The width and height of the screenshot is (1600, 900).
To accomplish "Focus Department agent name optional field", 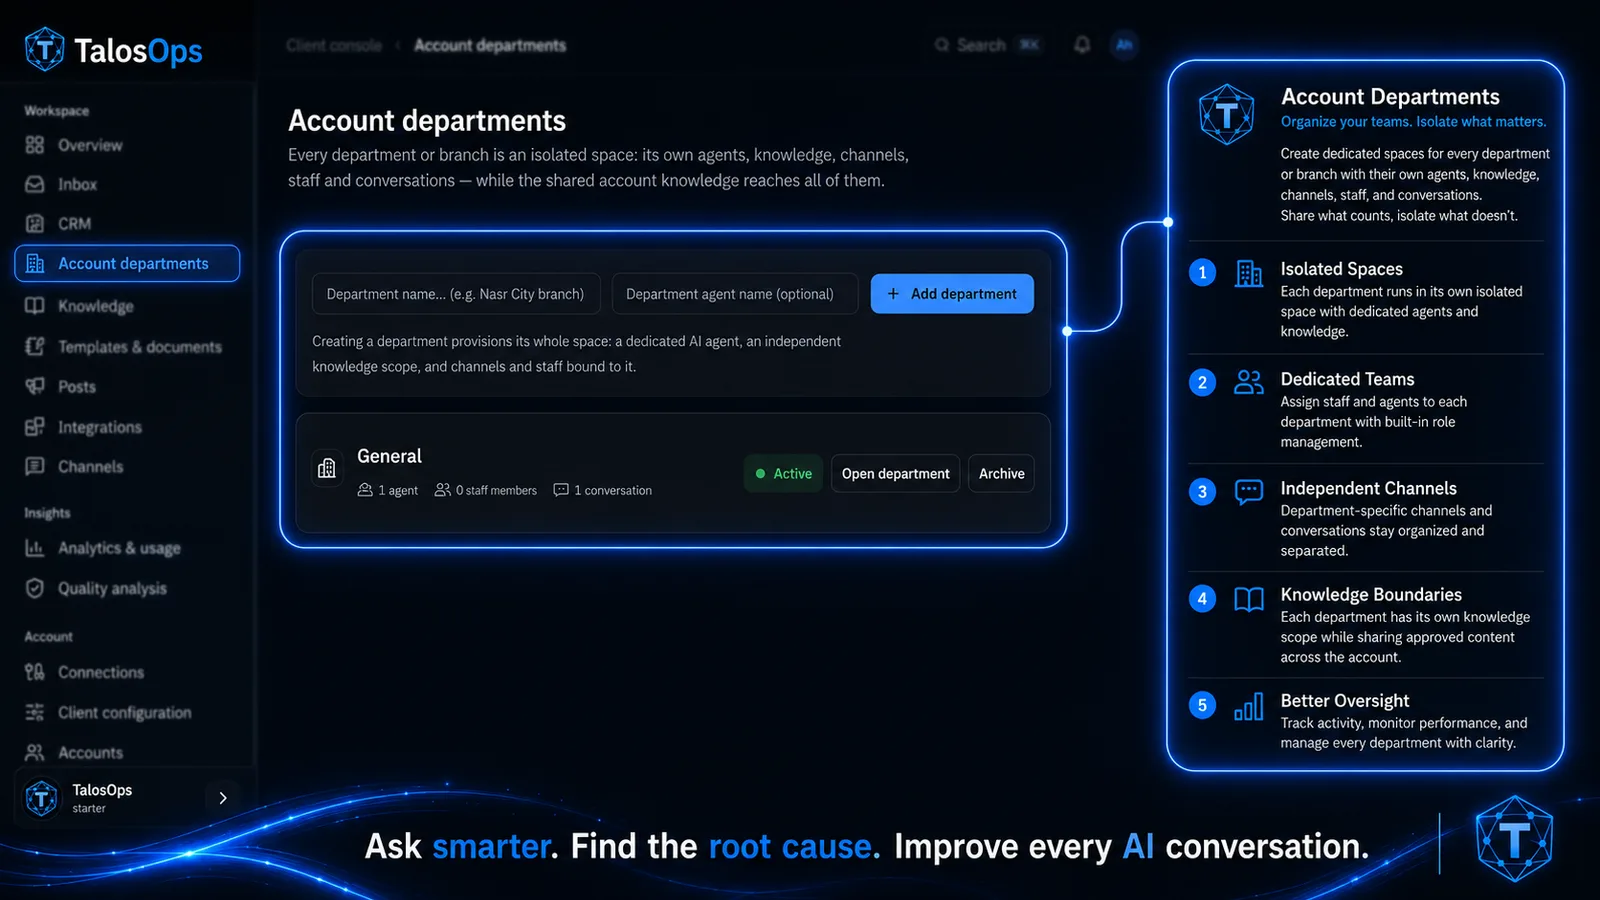I will click(x=735, y=294).
